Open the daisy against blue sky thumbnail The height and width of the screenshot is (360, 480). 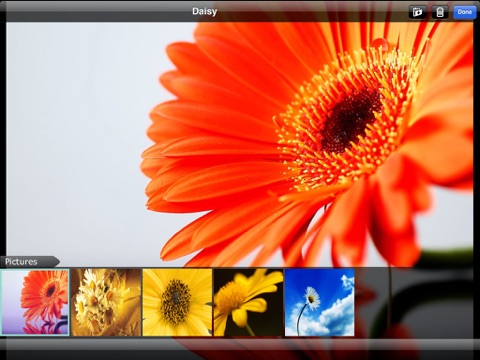point(320,302)
